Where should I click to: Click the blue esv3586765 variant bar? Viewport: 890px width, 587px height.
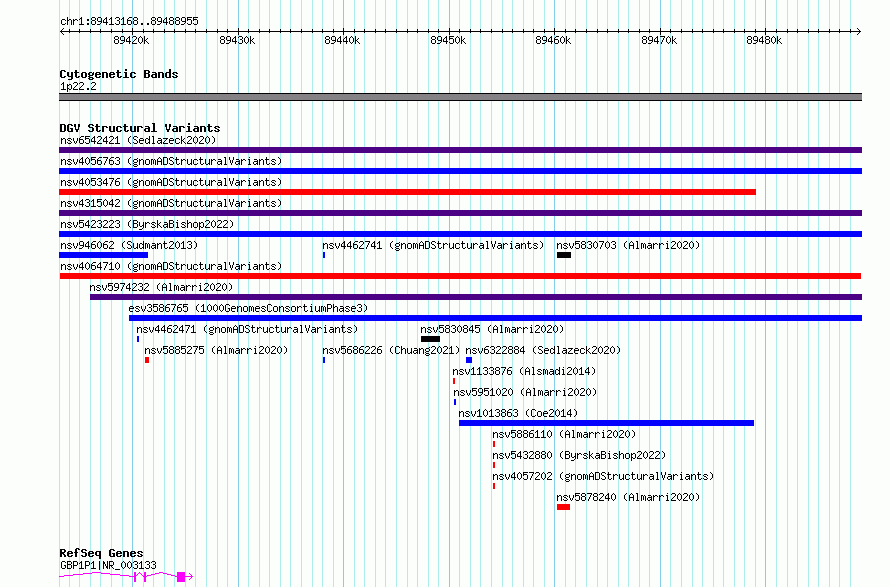coord(496,318)
